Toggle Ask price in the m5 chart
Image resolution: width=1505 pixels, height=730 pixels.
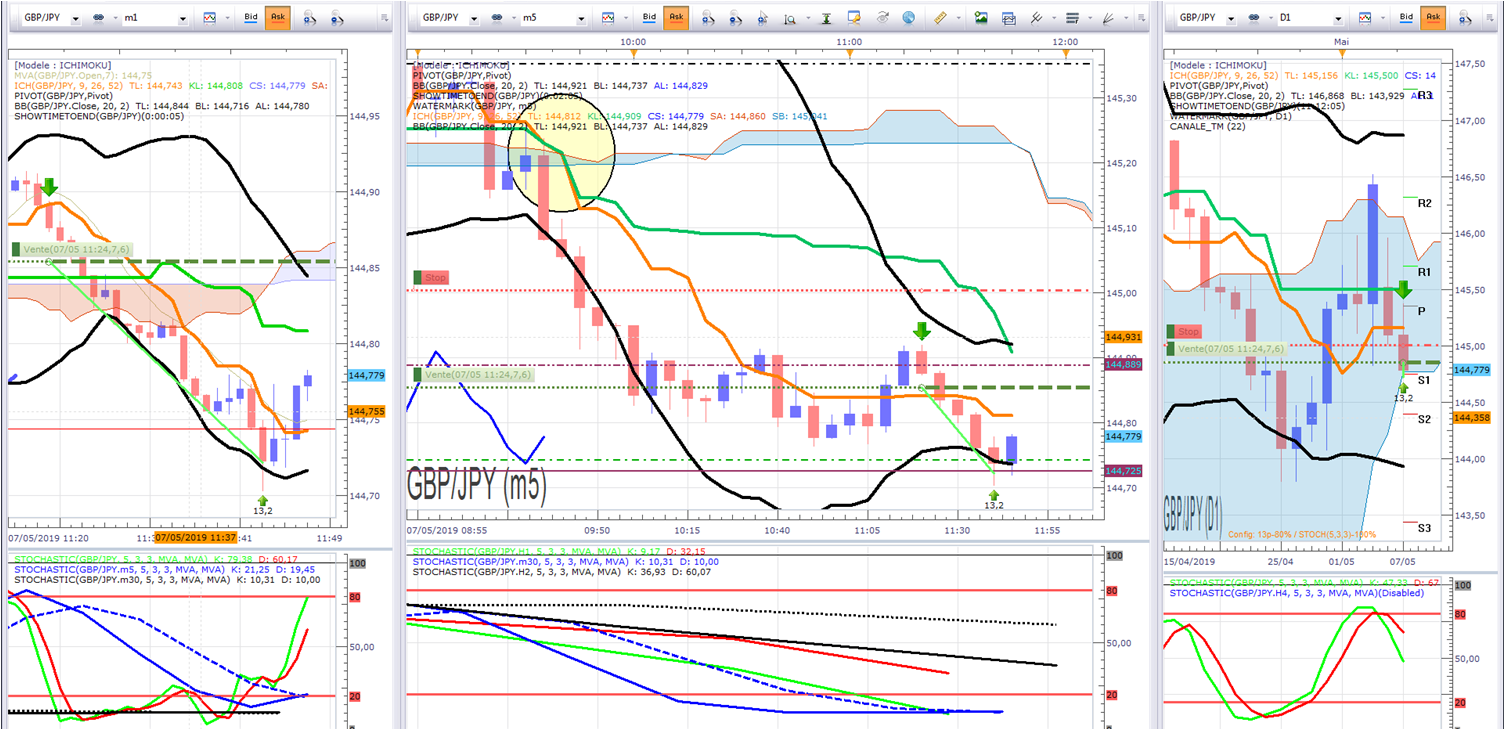coord(676,18)
